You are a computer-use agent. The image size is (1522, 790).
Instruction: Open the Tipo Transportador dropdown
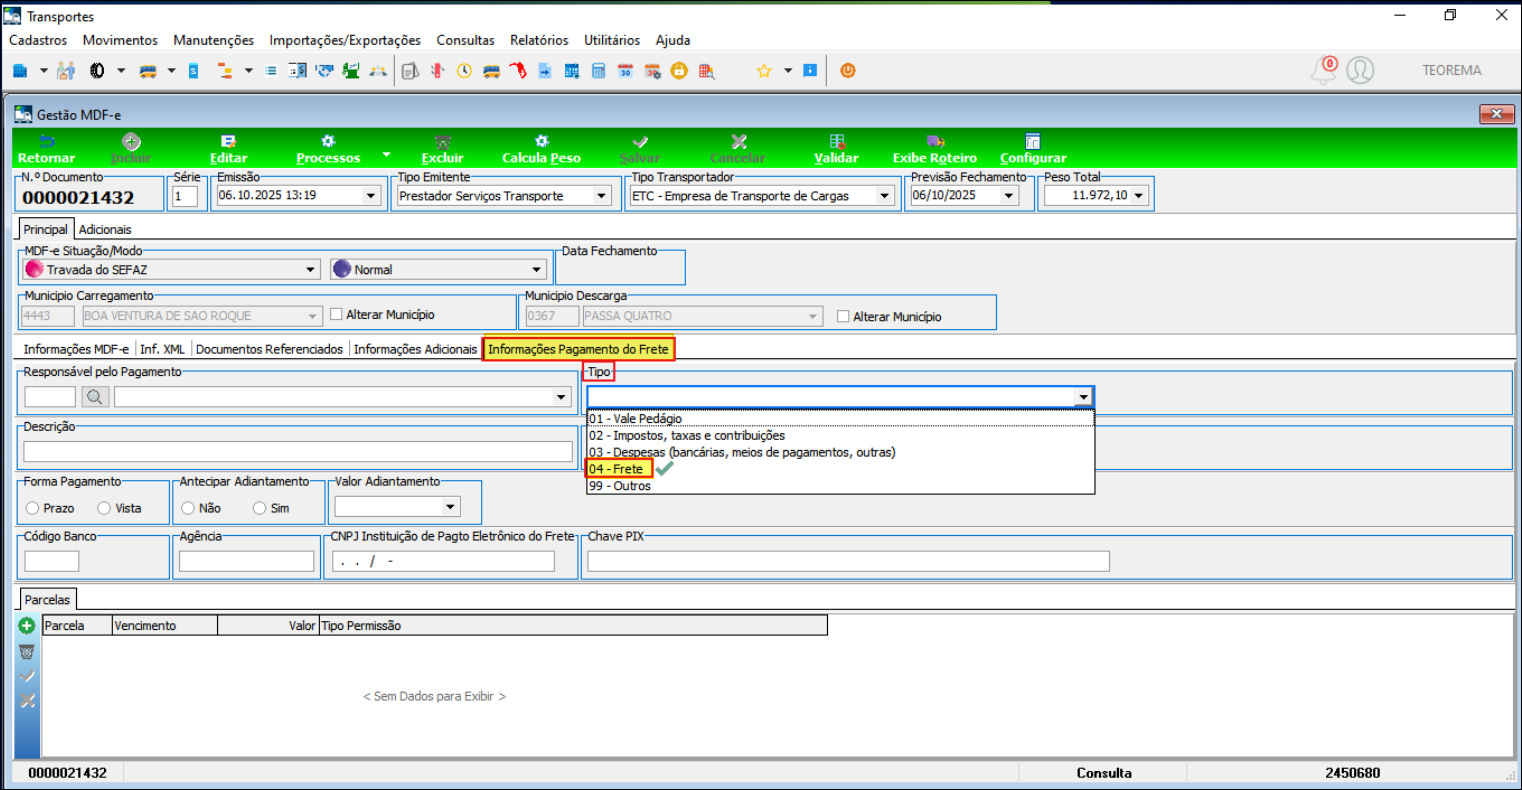[x=884, y=196]
